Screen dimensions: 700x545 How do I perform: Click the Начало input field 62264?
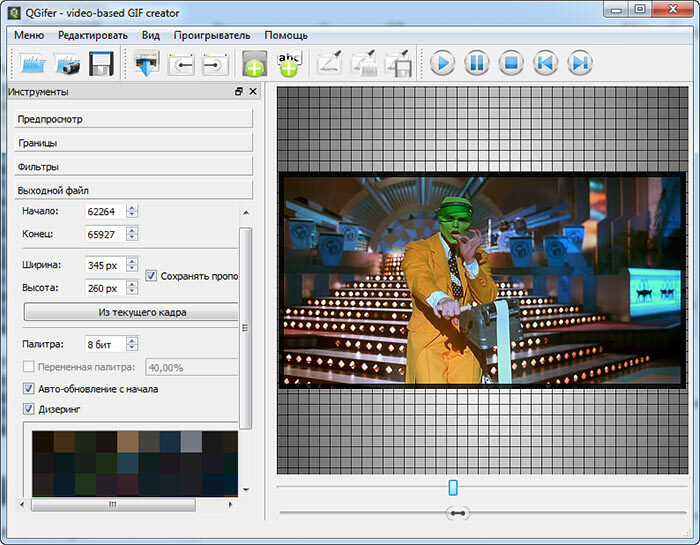click(105, 211)
